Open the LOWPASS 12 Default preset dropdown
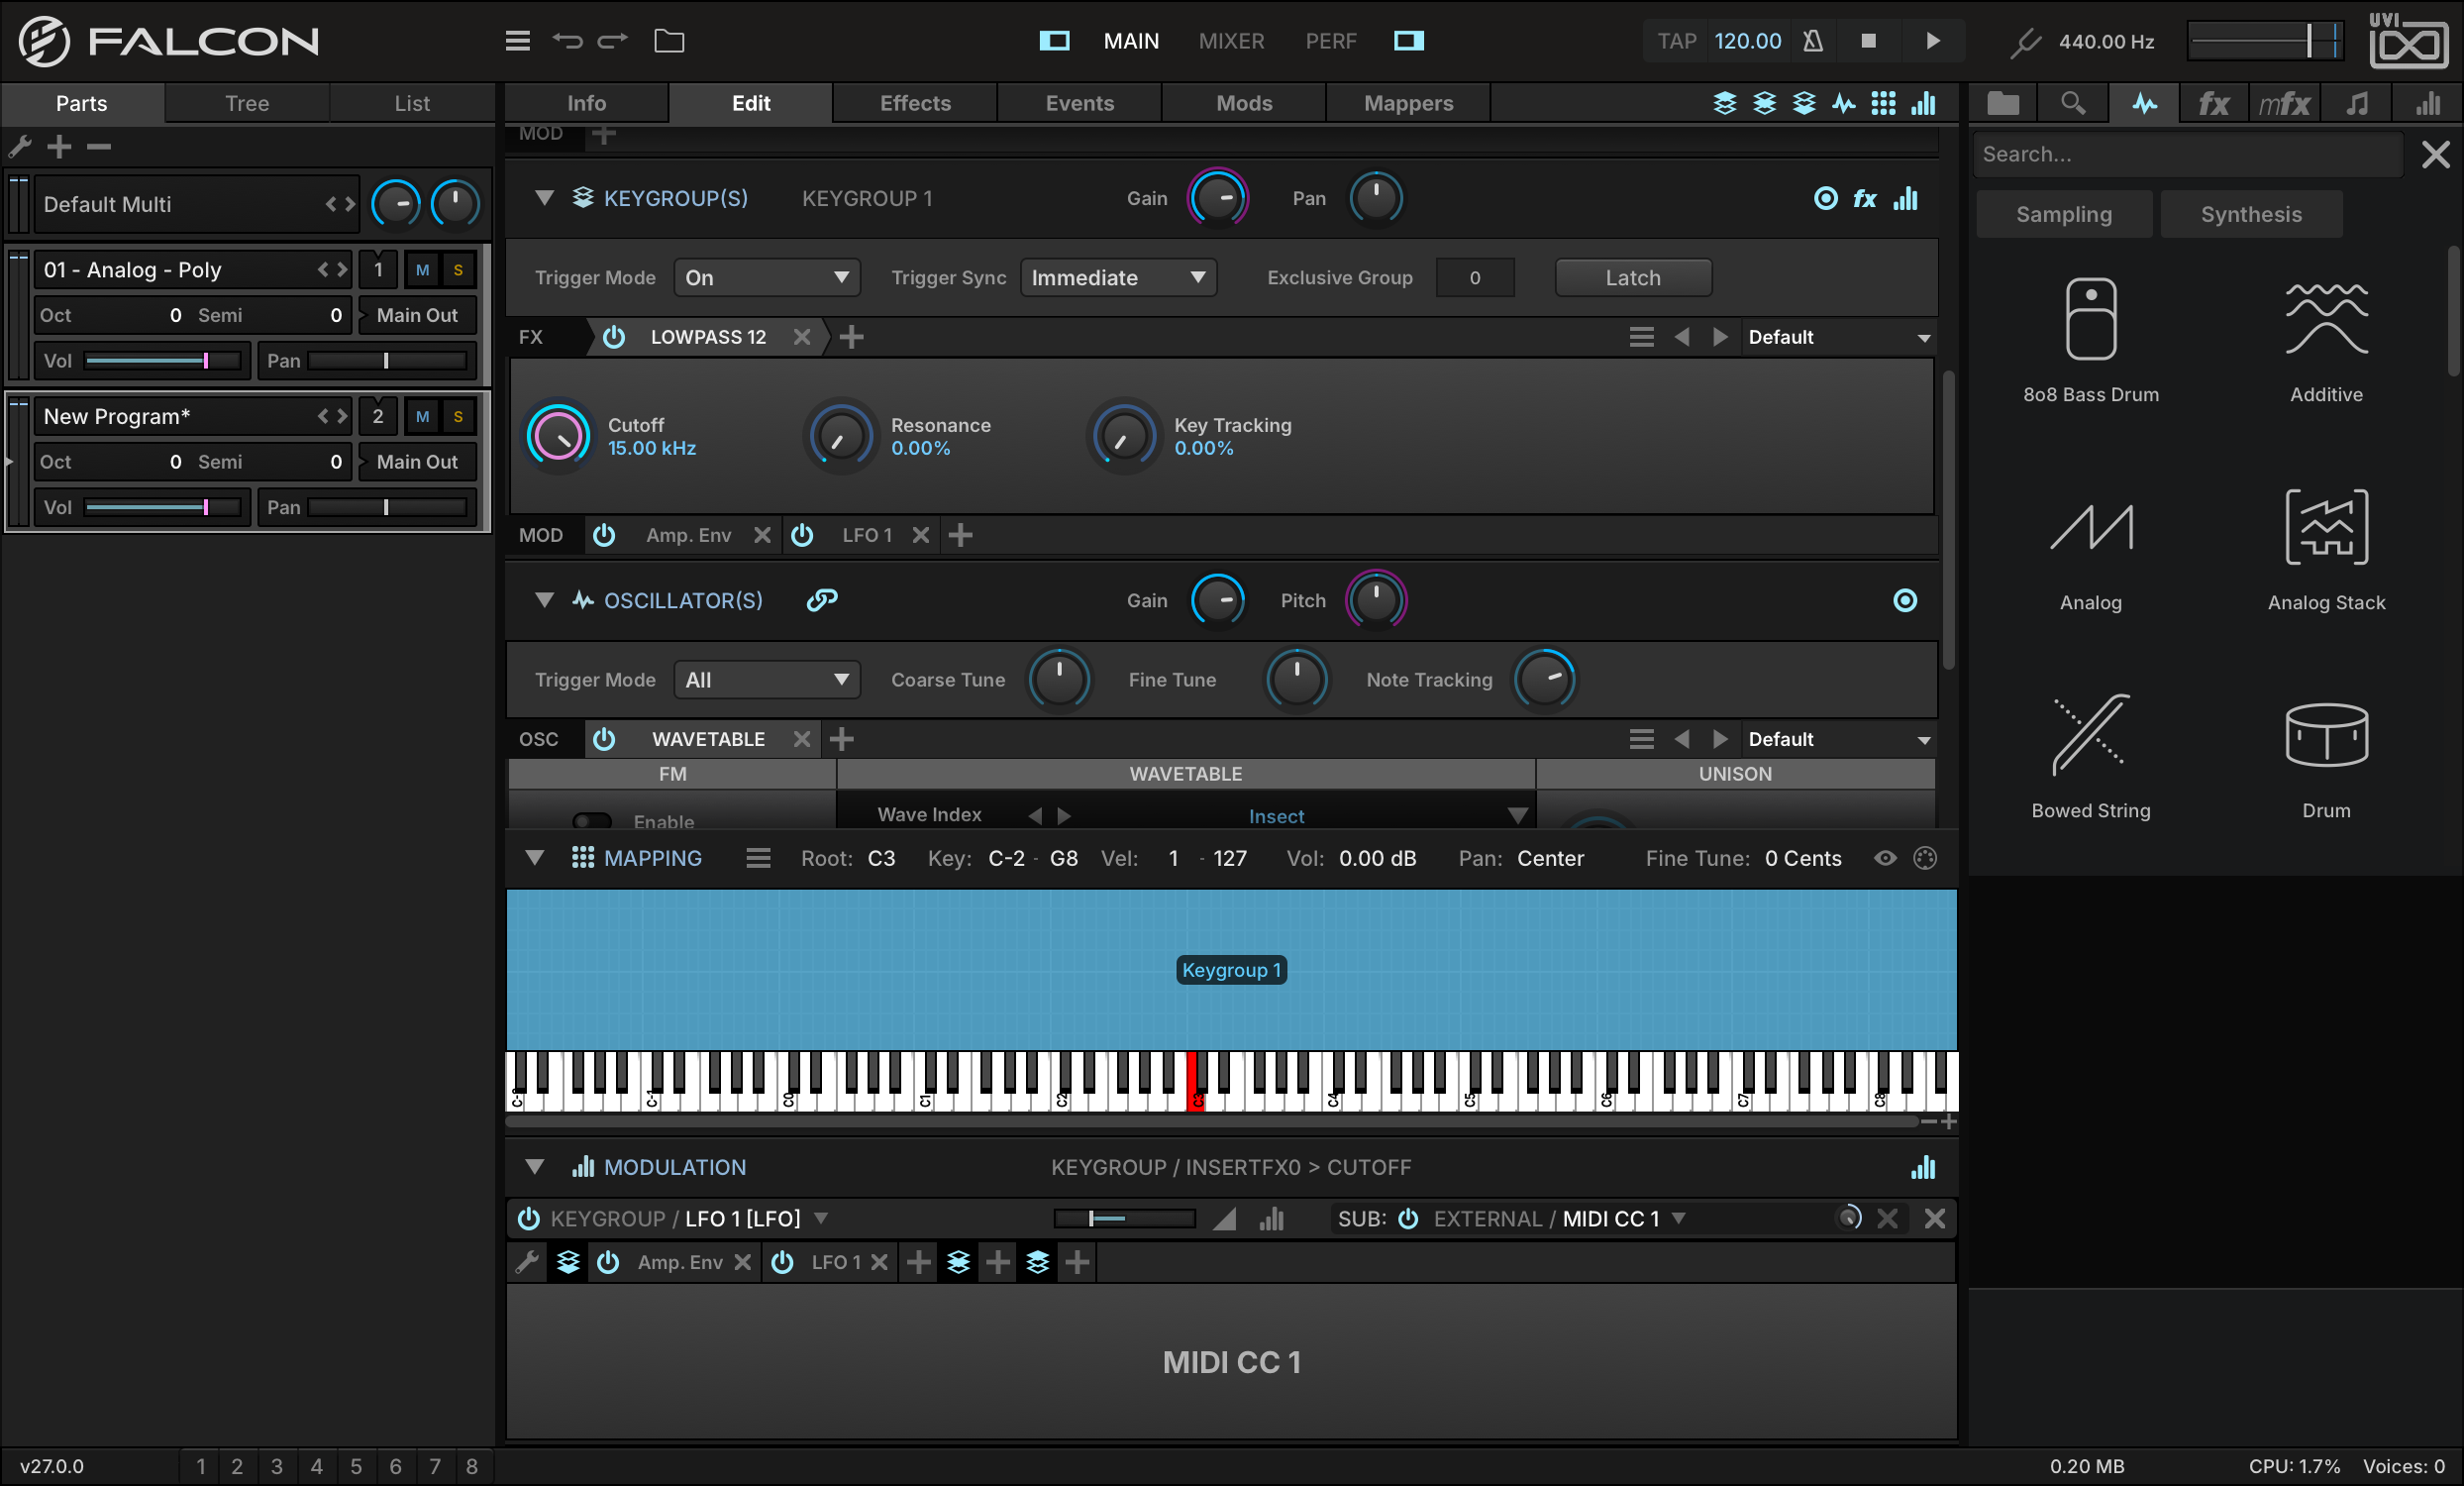 pyautogui.click(x=1838, y=337)
